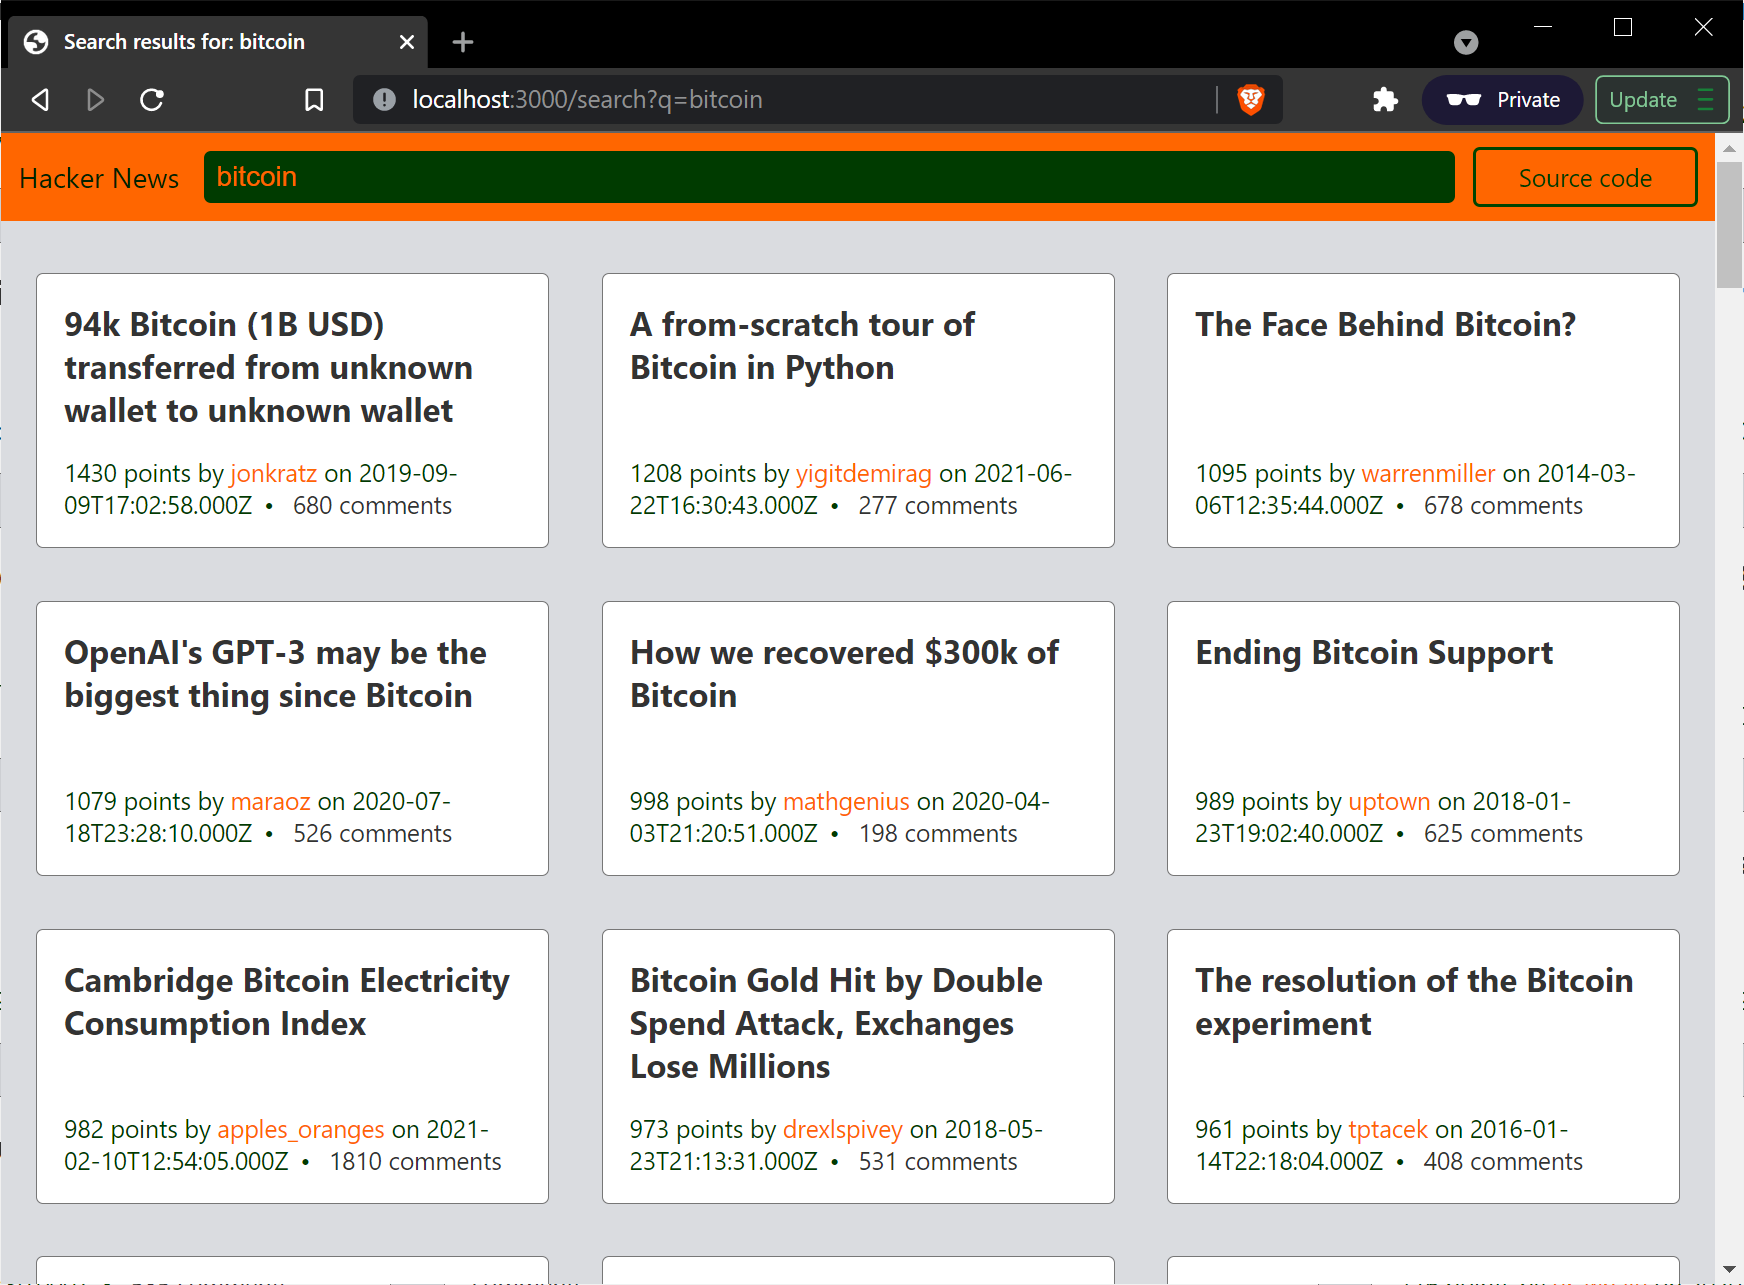The height and width of the screenshot is (1285, 1744).
Task: Click '531 comments' text
Action: [937, 1162]
